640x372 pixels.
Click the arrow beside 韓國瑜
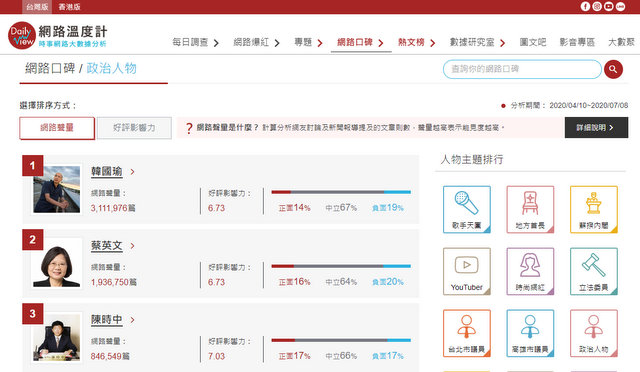click(x=132, y=172)
